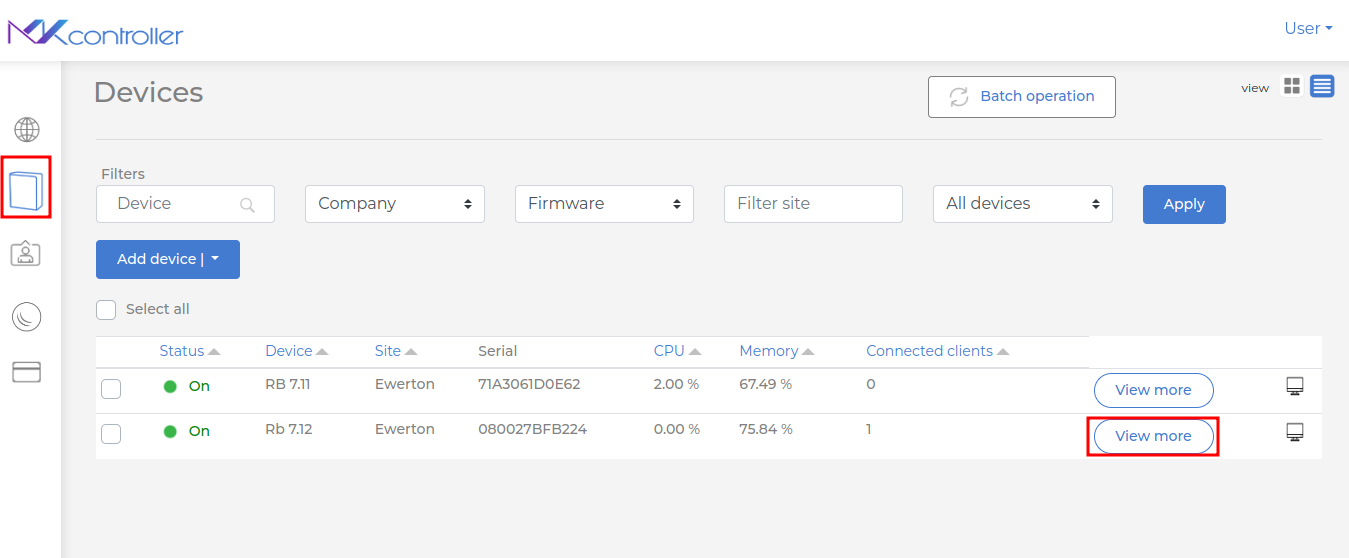The image size is (1349, 558).
Task: Click memory value 75.84 %
Action: [x=766, y=429]
